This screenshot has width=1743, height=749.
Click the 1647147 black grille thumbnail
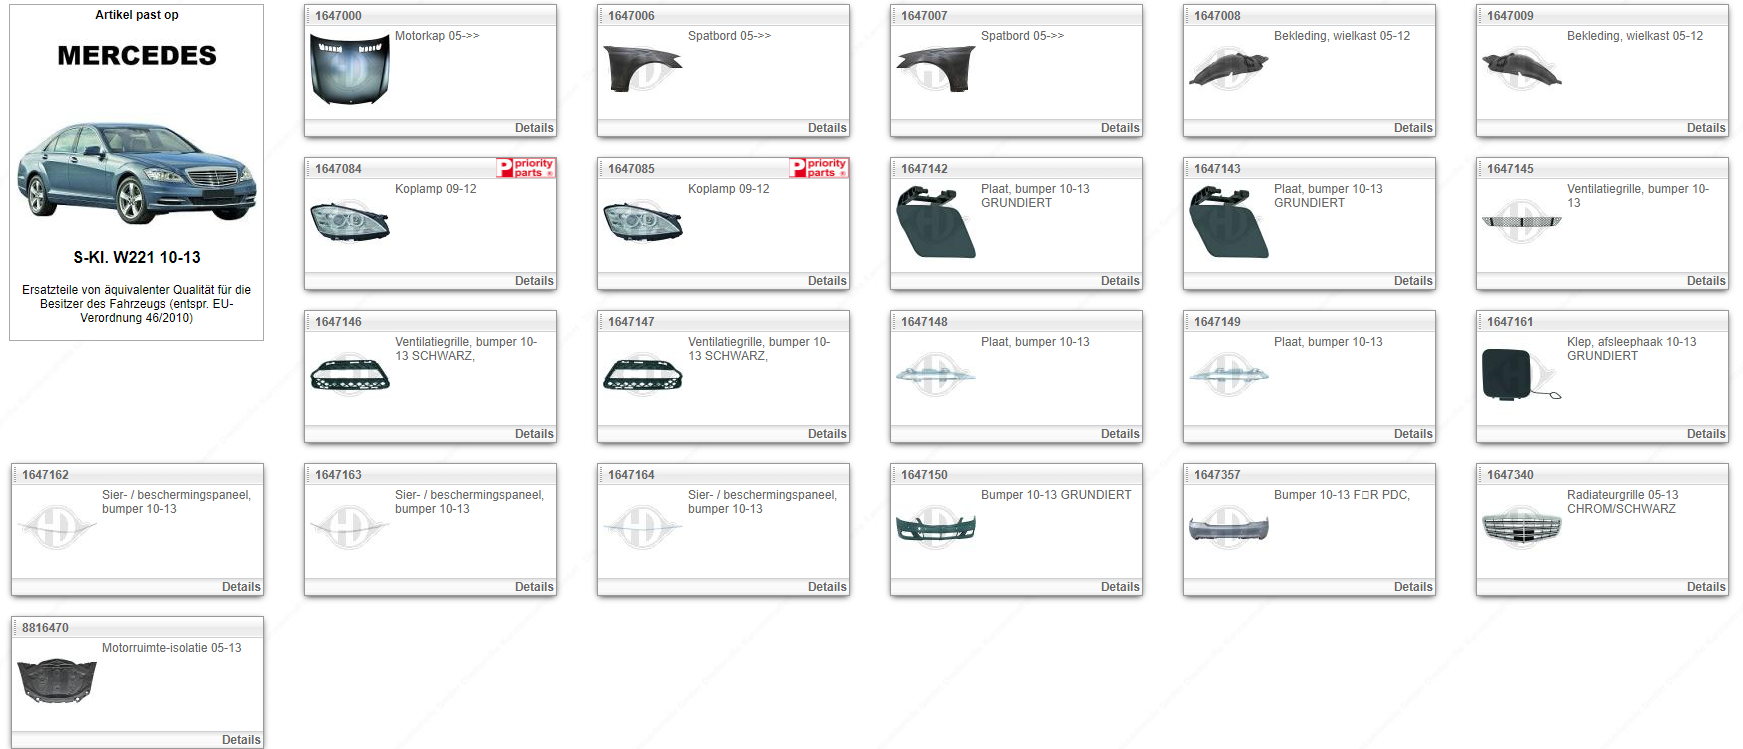click(643, 375)
